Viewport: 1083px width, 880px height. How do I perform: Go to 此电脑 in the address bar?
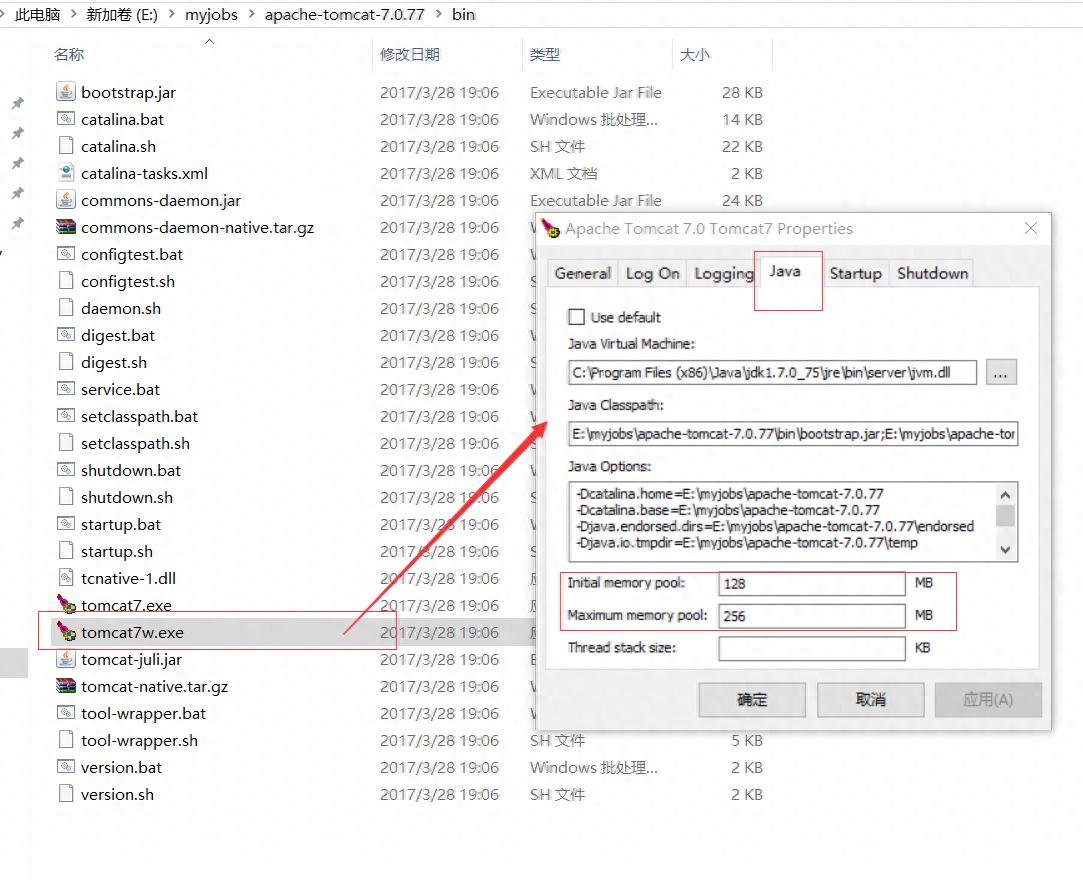tap(38, 15)
